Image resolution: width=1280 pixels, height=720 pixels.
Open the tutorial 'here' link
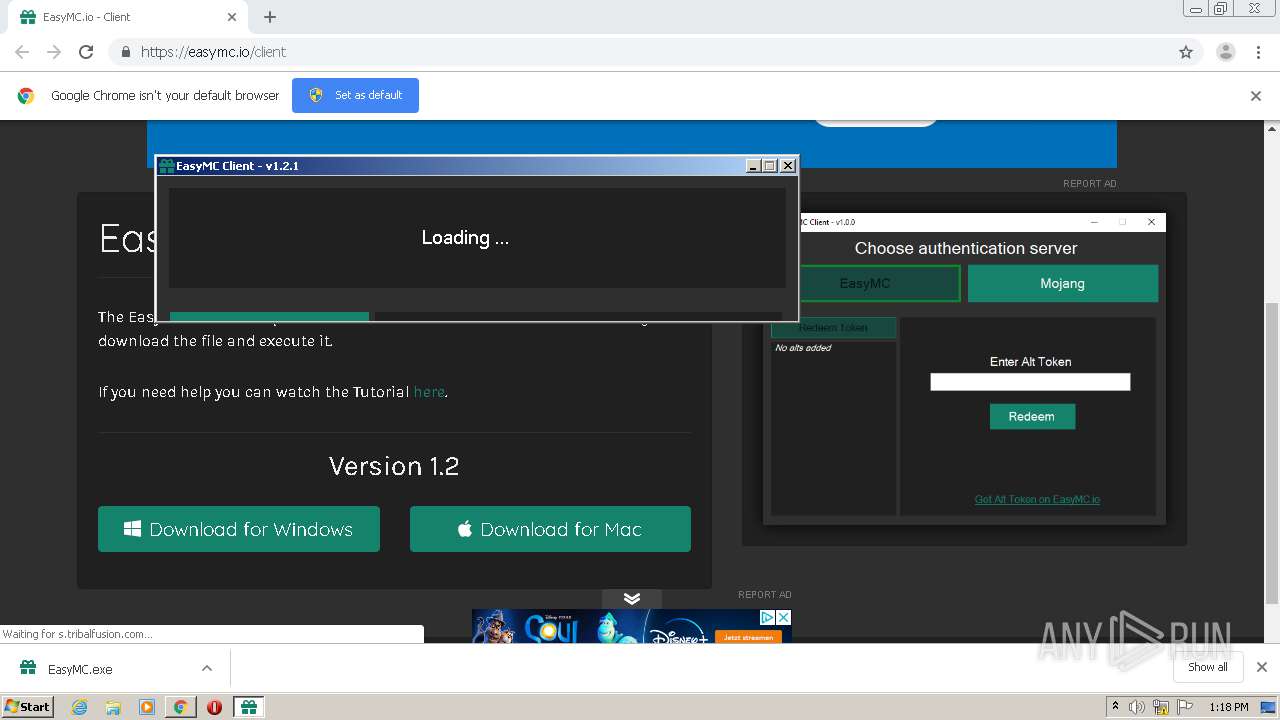429,392
